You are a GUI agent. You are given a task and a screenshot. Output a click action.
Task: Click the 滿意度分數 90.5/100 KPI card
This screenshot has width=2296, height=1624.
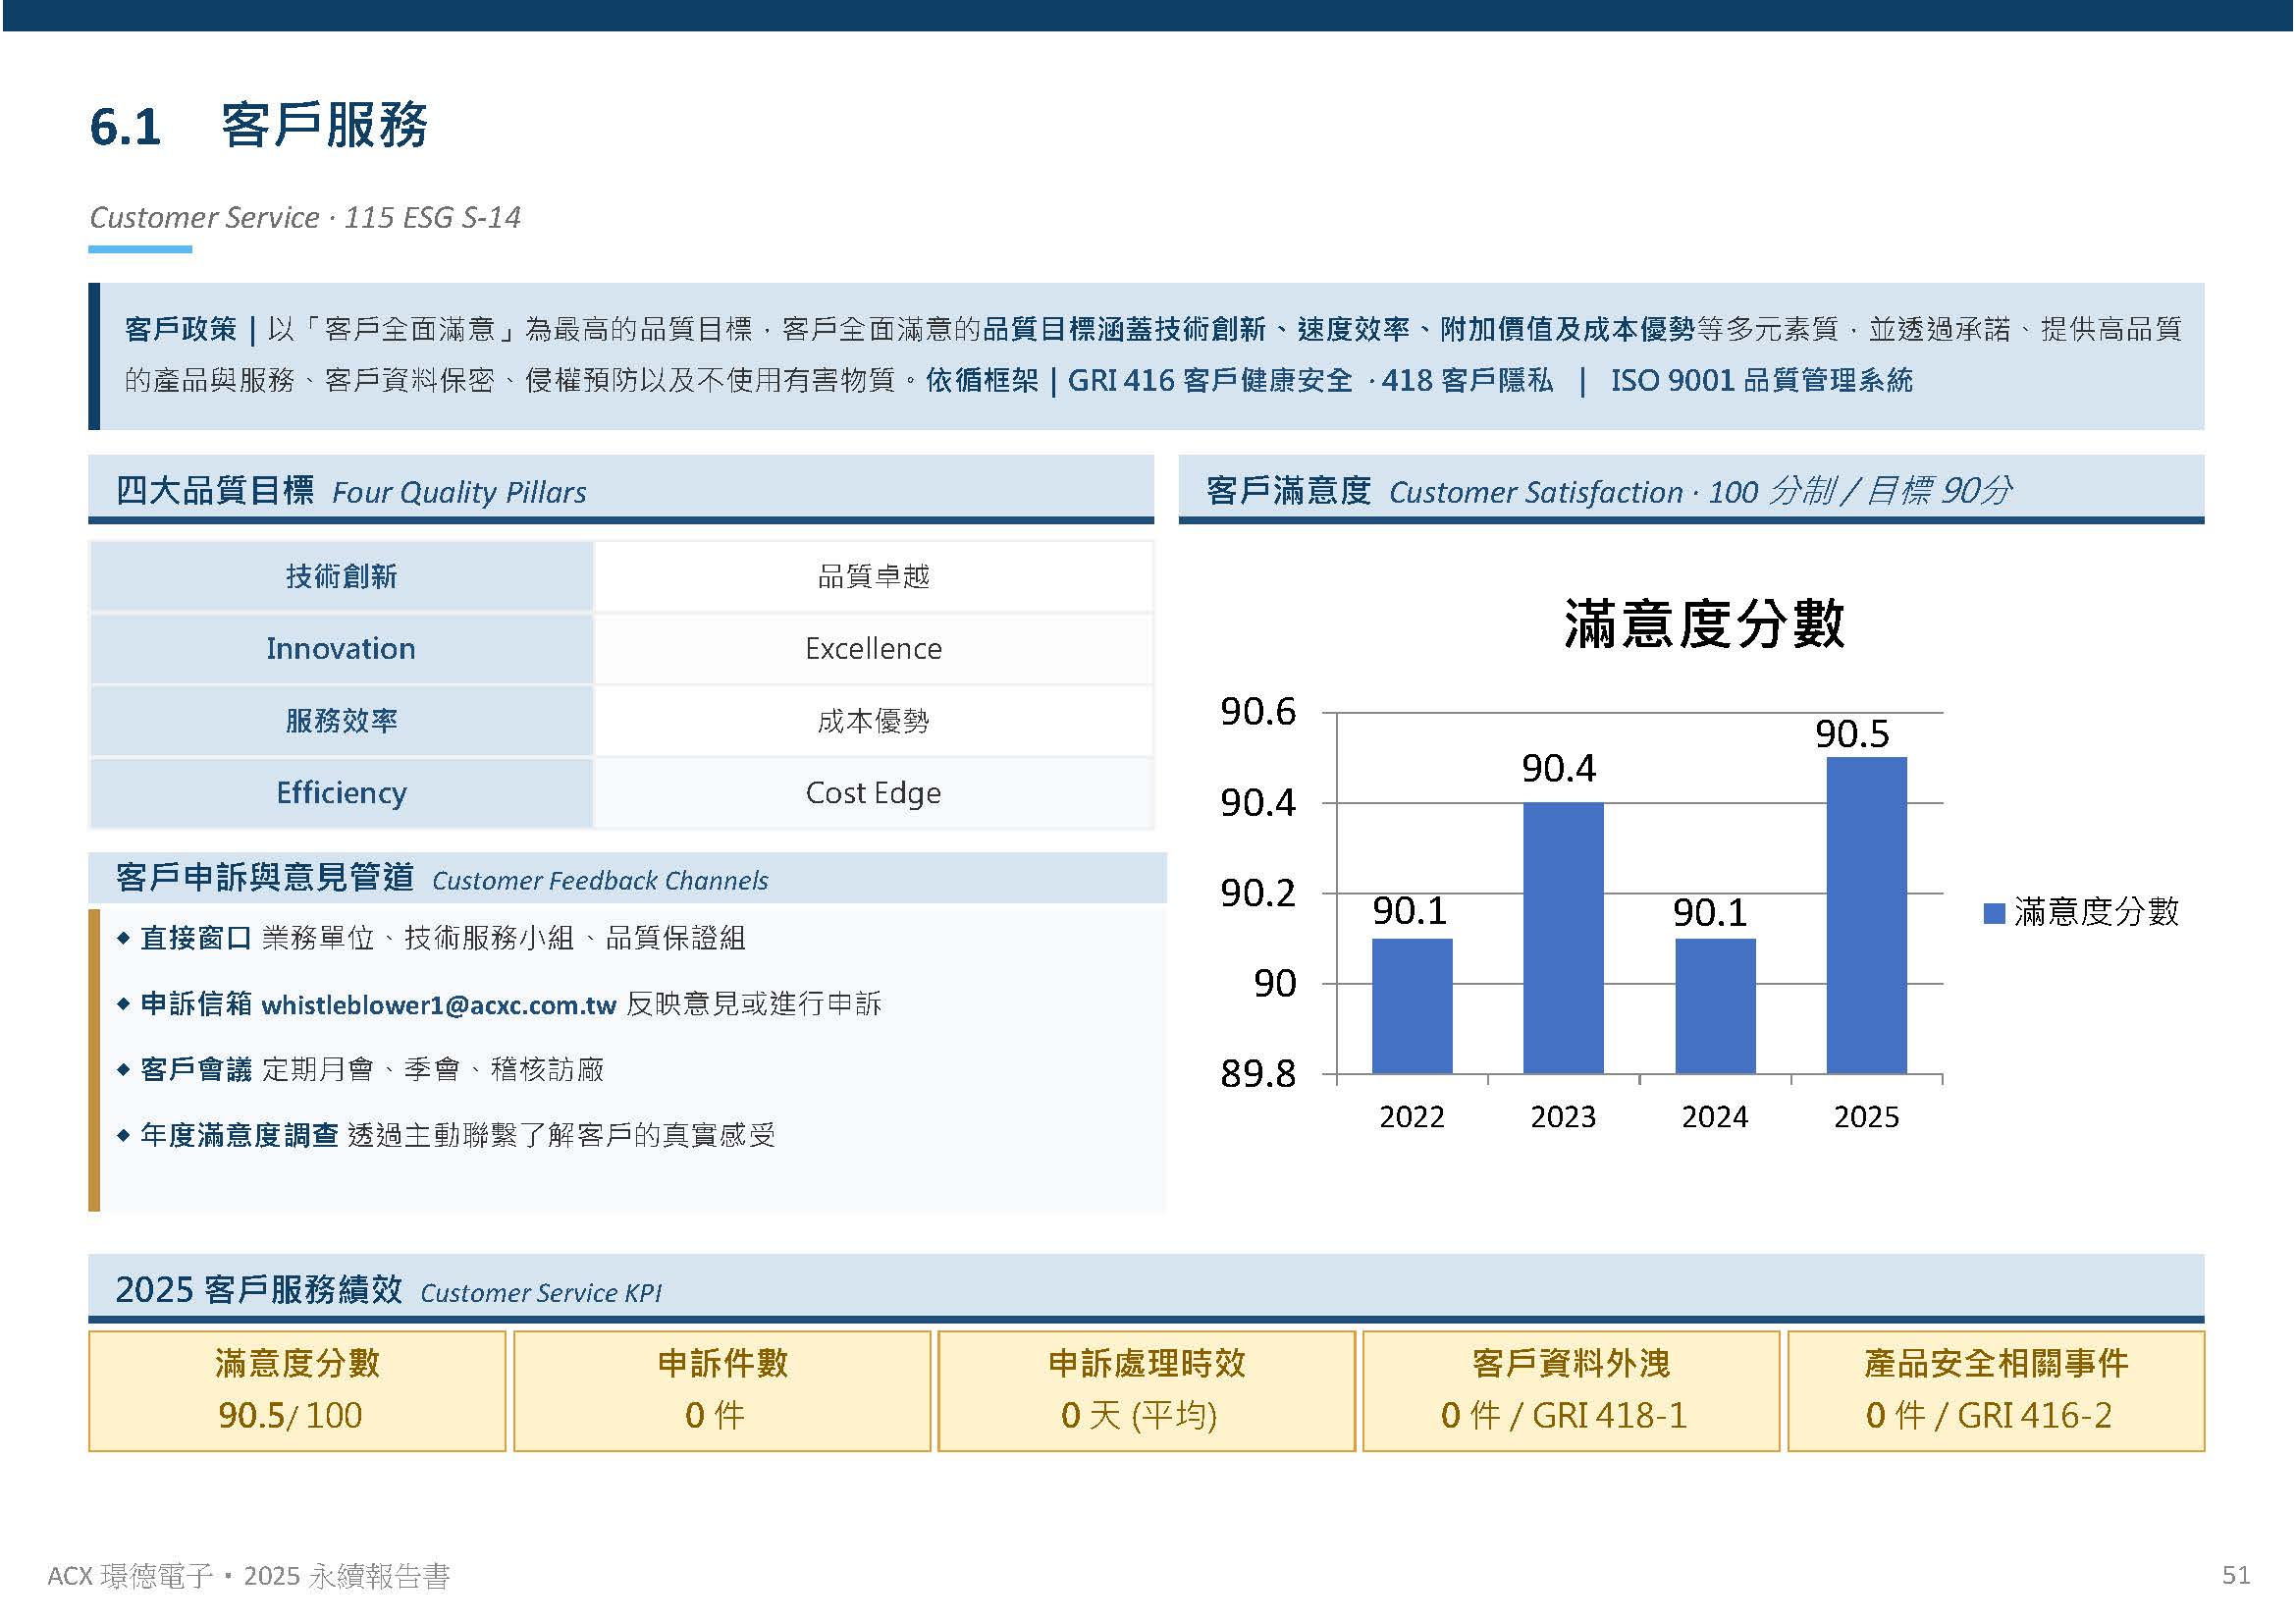click(297, 1390)
